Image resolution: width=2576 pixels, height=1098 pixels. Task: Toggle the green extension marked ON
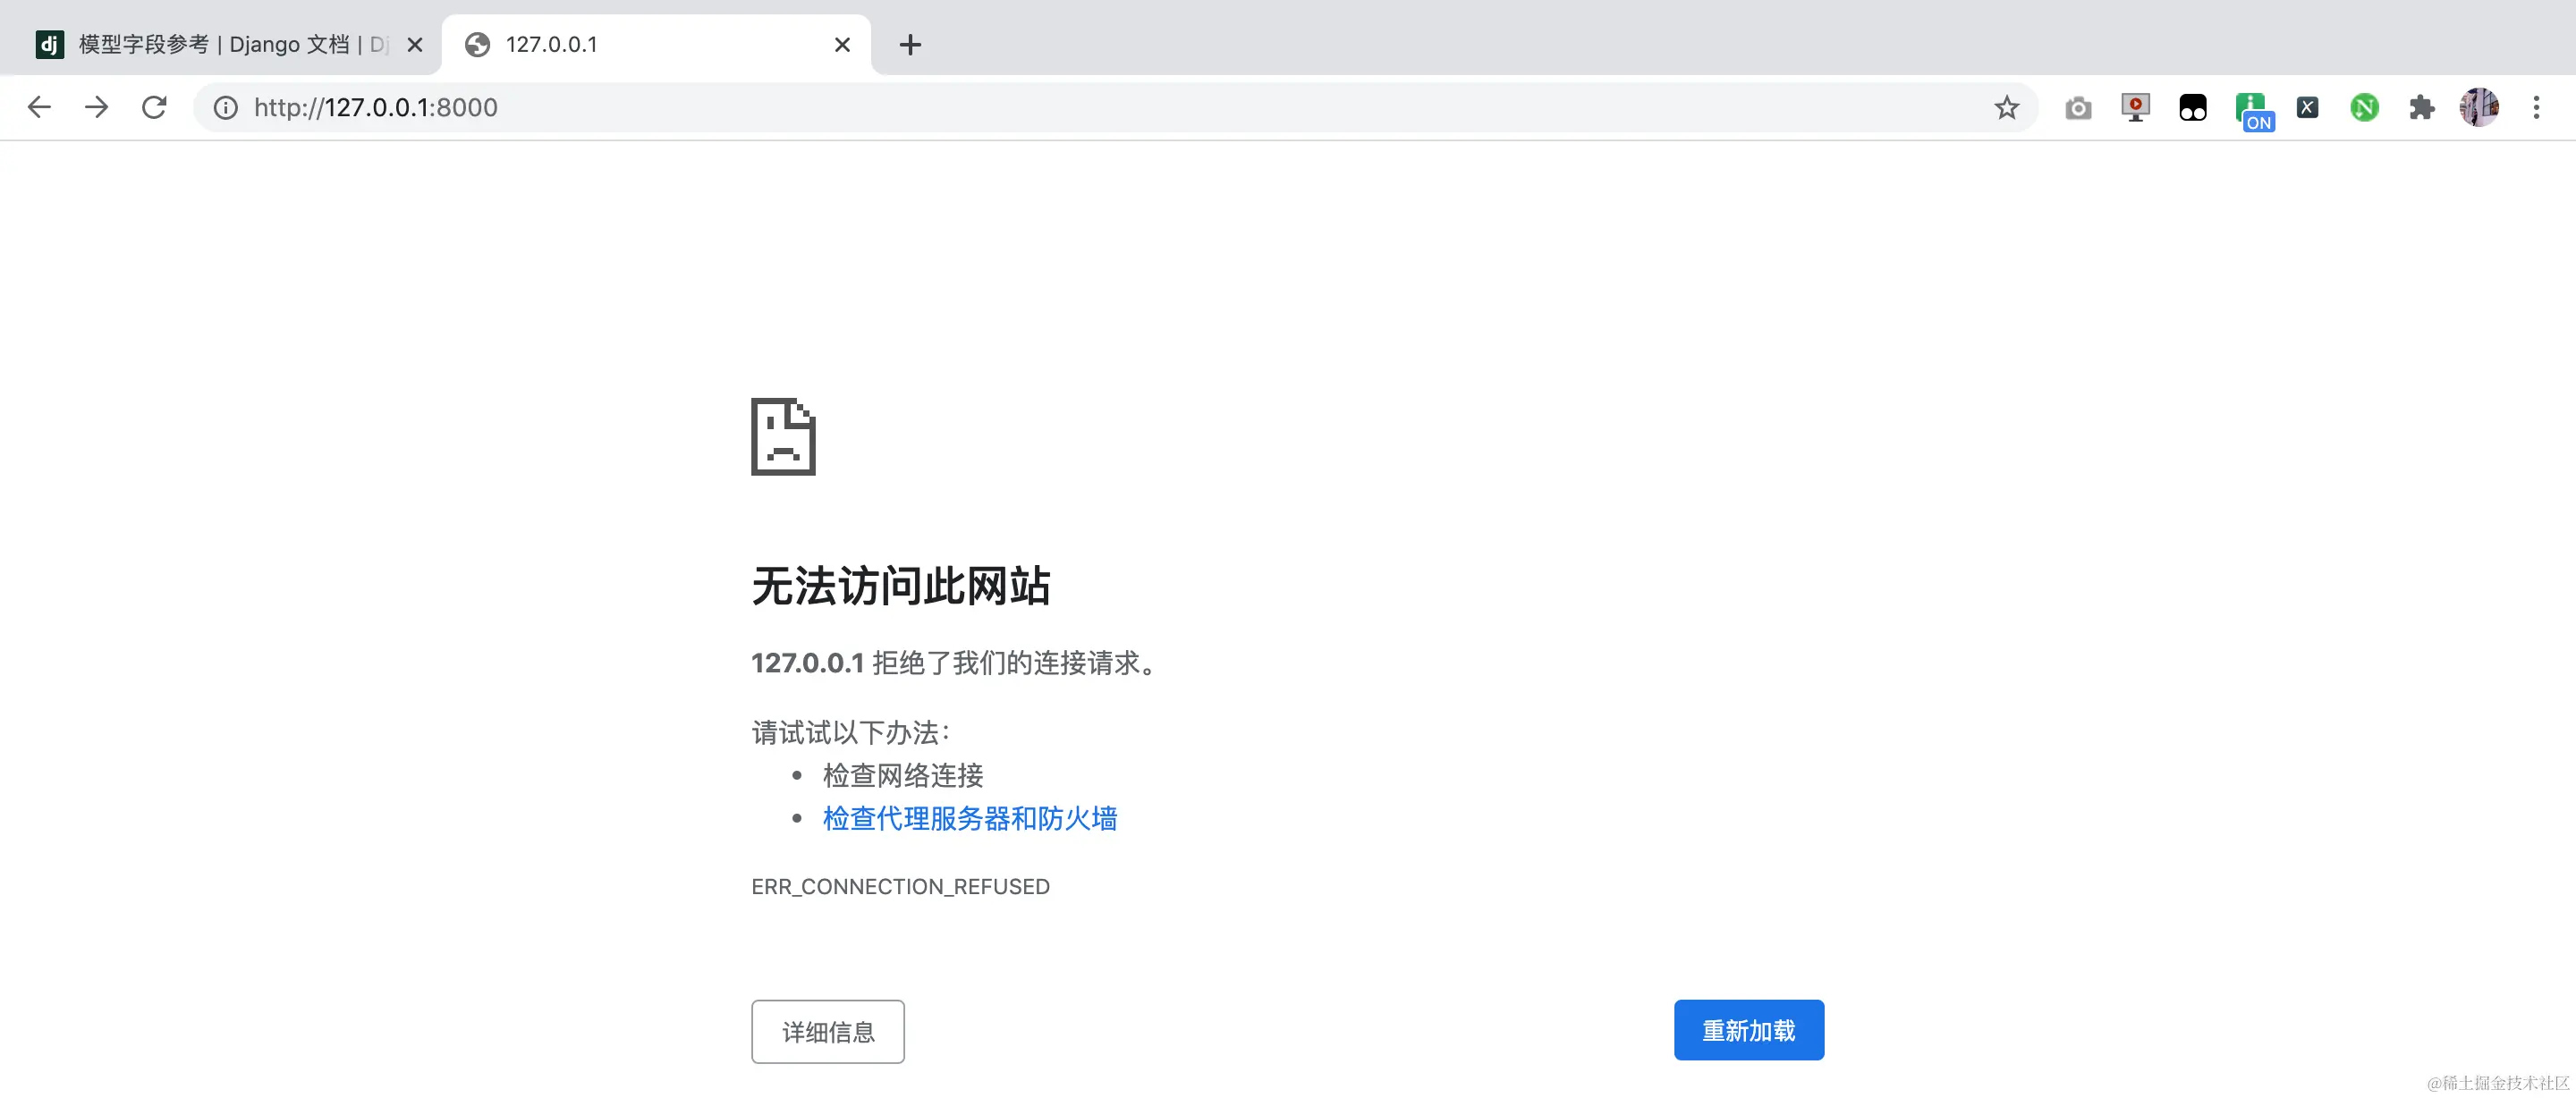pyautogui.click(x=2252, y=109)
